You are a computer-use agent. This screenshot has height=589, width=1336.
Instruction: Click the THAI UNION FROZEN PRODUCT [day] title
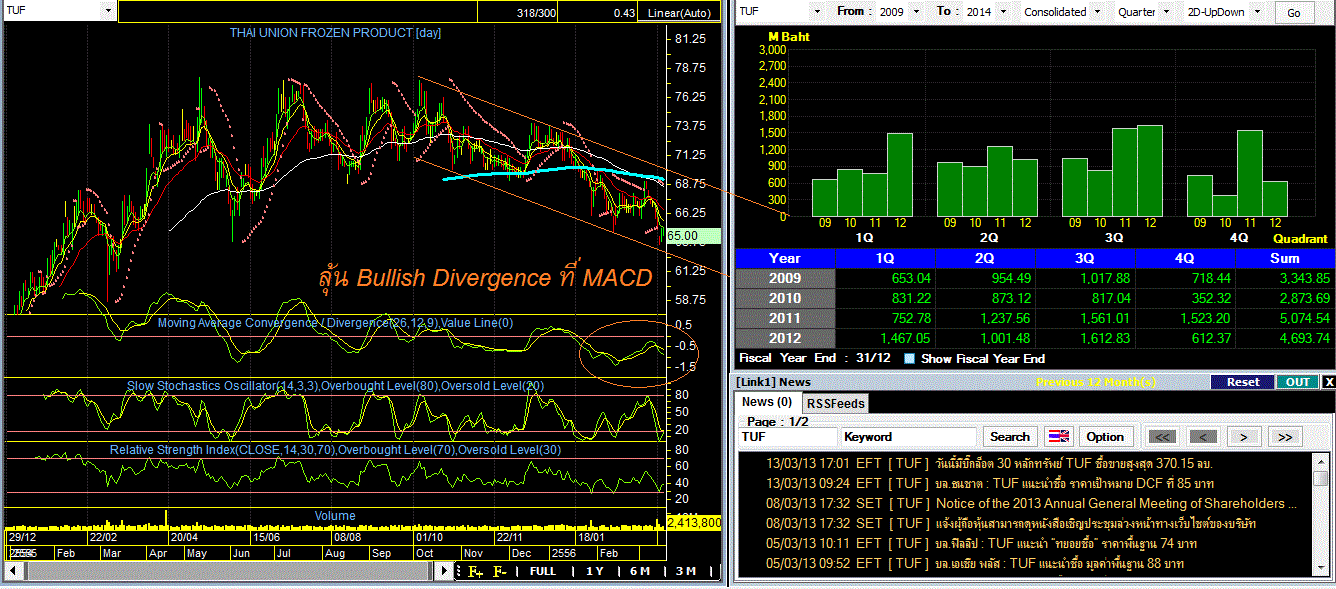pos(335,33)
